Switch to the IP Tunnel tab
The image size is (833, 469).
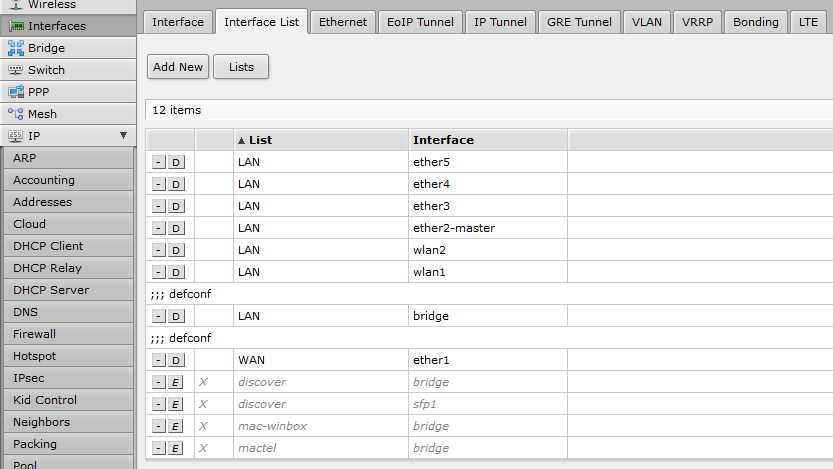pyautogui.click(x=500, y=22)
